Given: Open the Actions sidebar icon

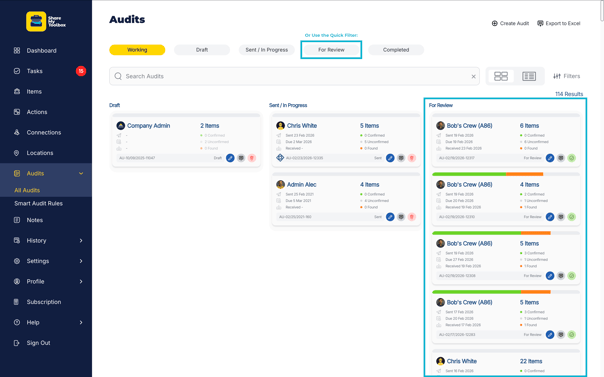Looking at the screenshot, I should click(17, 112).
